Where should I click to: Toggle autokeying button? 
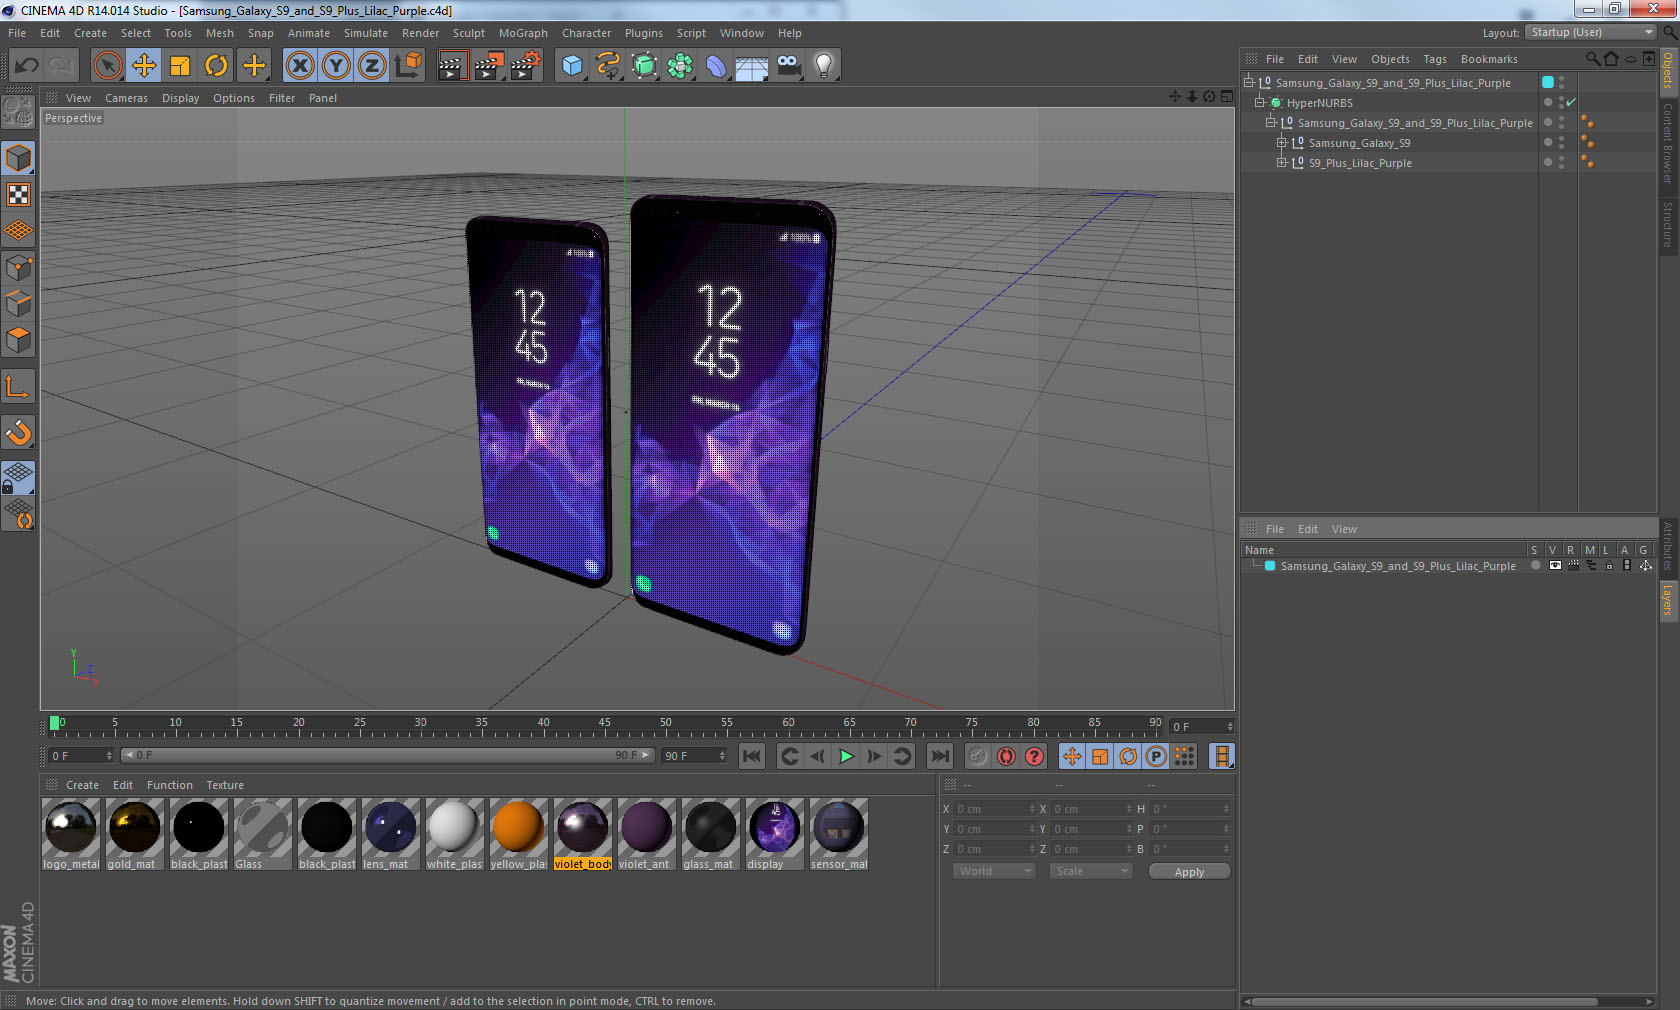click(x=1006, y=756)
